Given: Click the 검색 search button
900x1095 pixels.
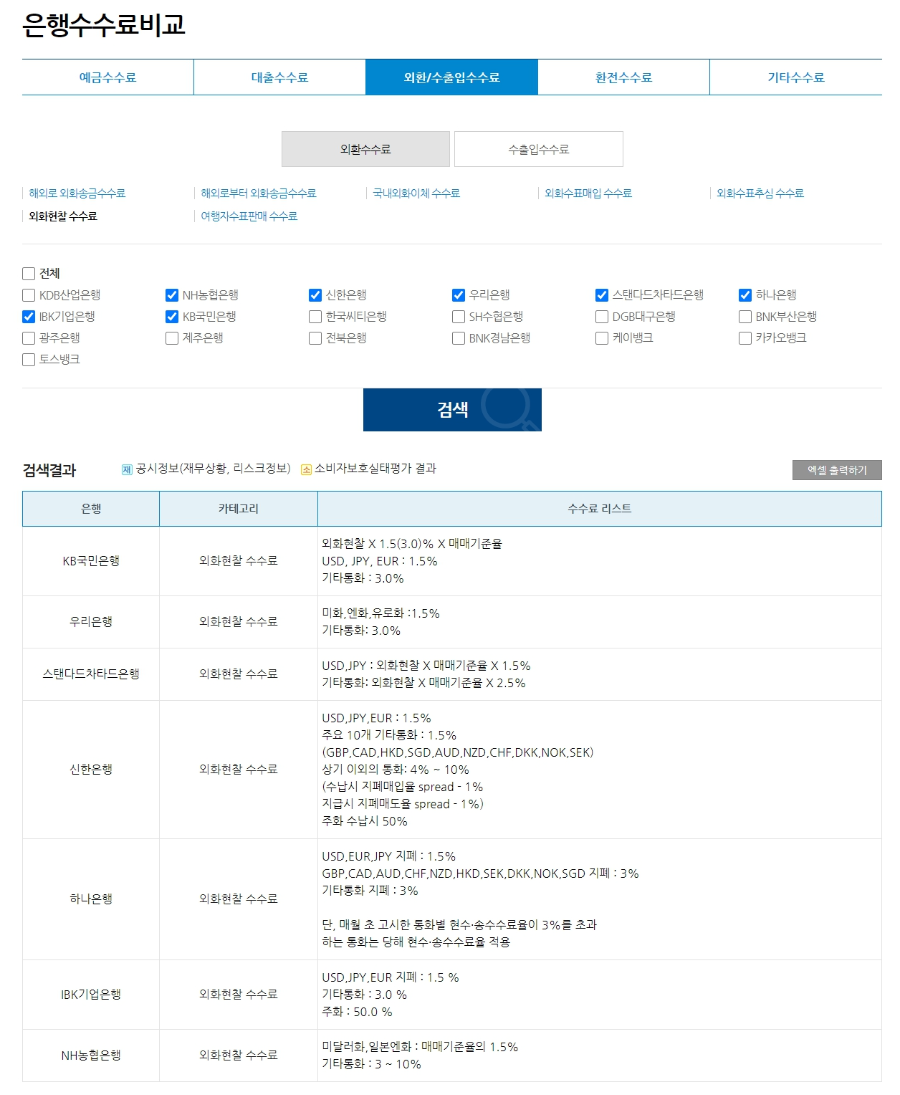Looking at the screenshot, I should (452, 410).
